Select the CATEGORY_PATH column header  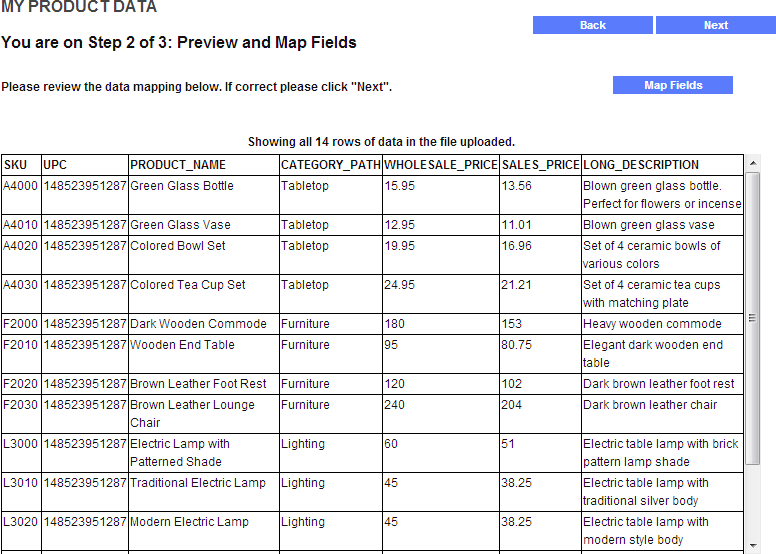tap(331, 165)
